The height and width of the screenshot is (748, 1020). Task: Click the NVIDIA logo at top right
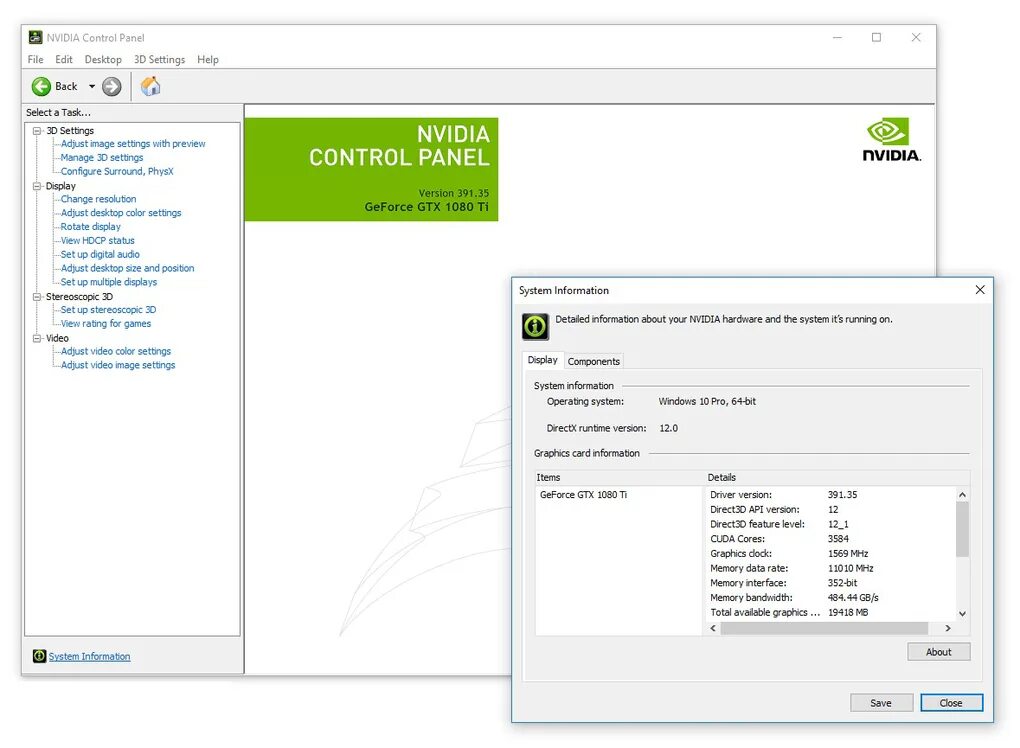pyautogui.click(x=891, y=139)
